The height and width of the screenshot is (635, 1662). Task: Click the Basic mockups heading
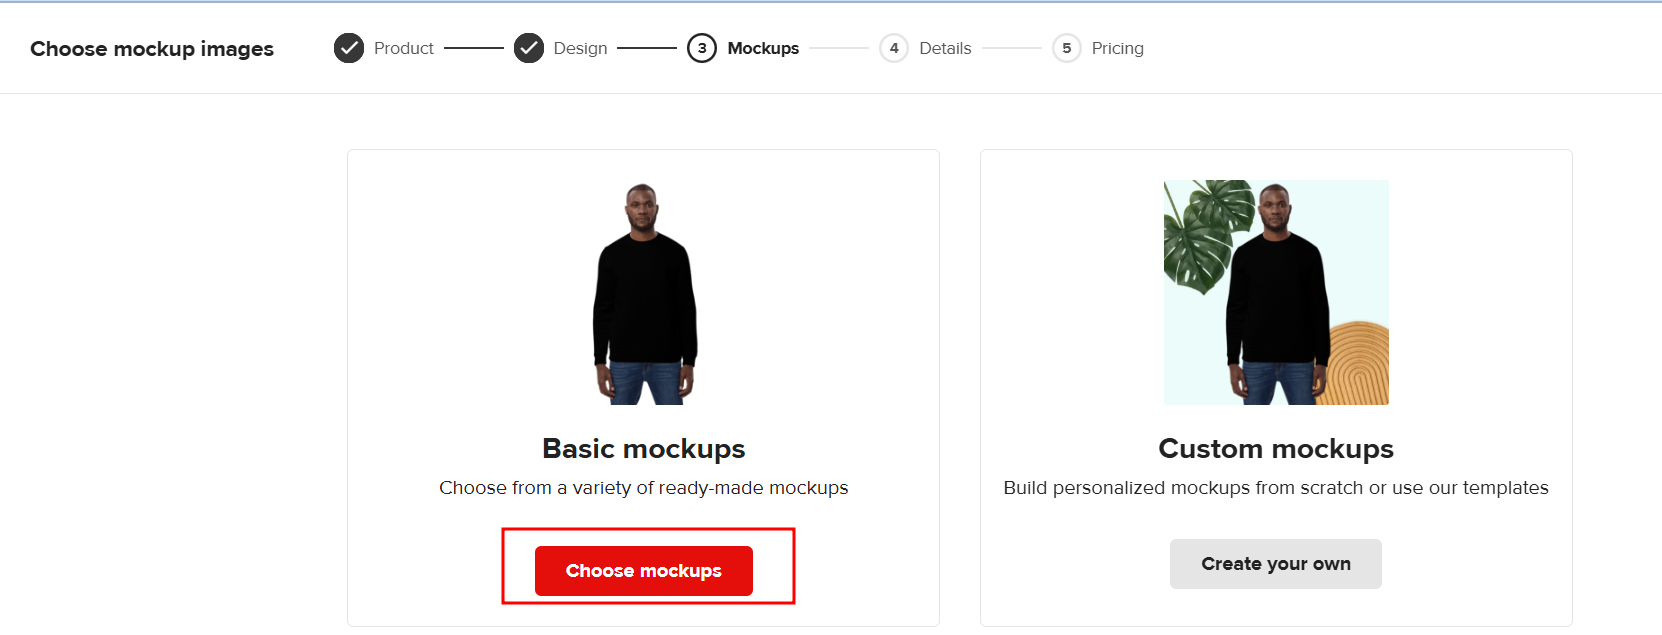[x=644, y=449]
